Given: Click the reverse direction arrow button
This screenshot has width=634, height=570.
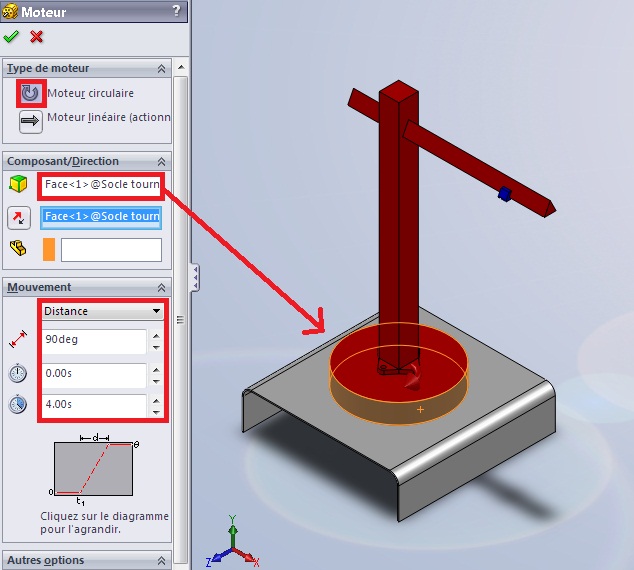Looking at the screenshot, I should (19, 218).
